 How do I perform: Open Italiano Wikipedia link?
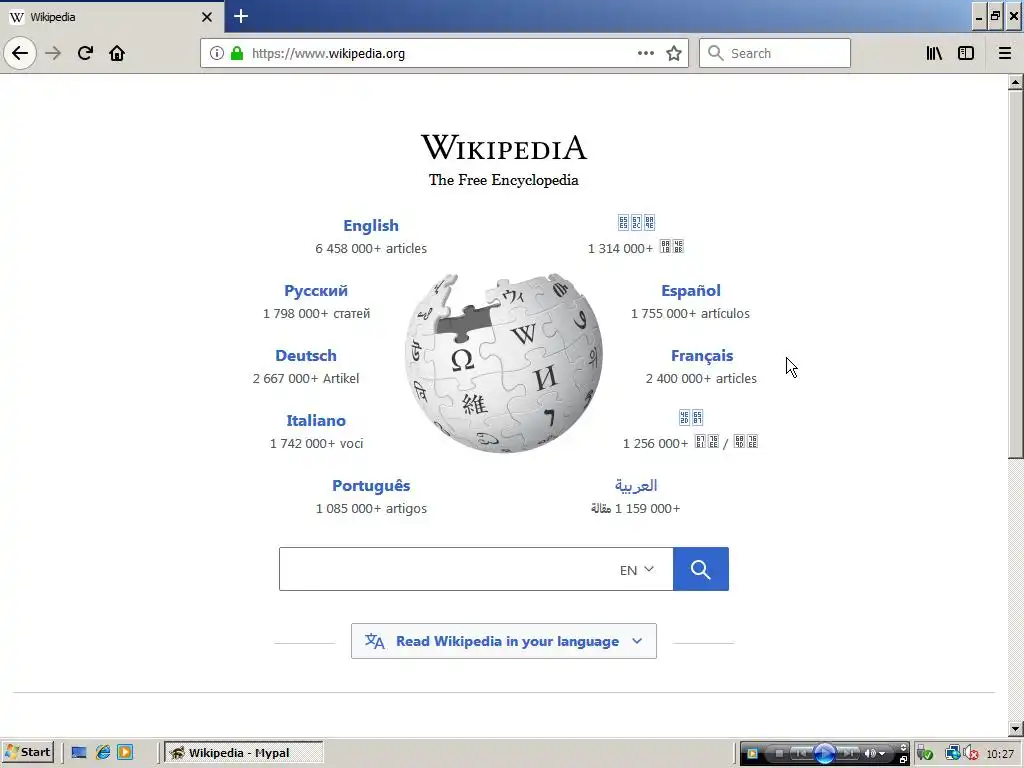316,421
